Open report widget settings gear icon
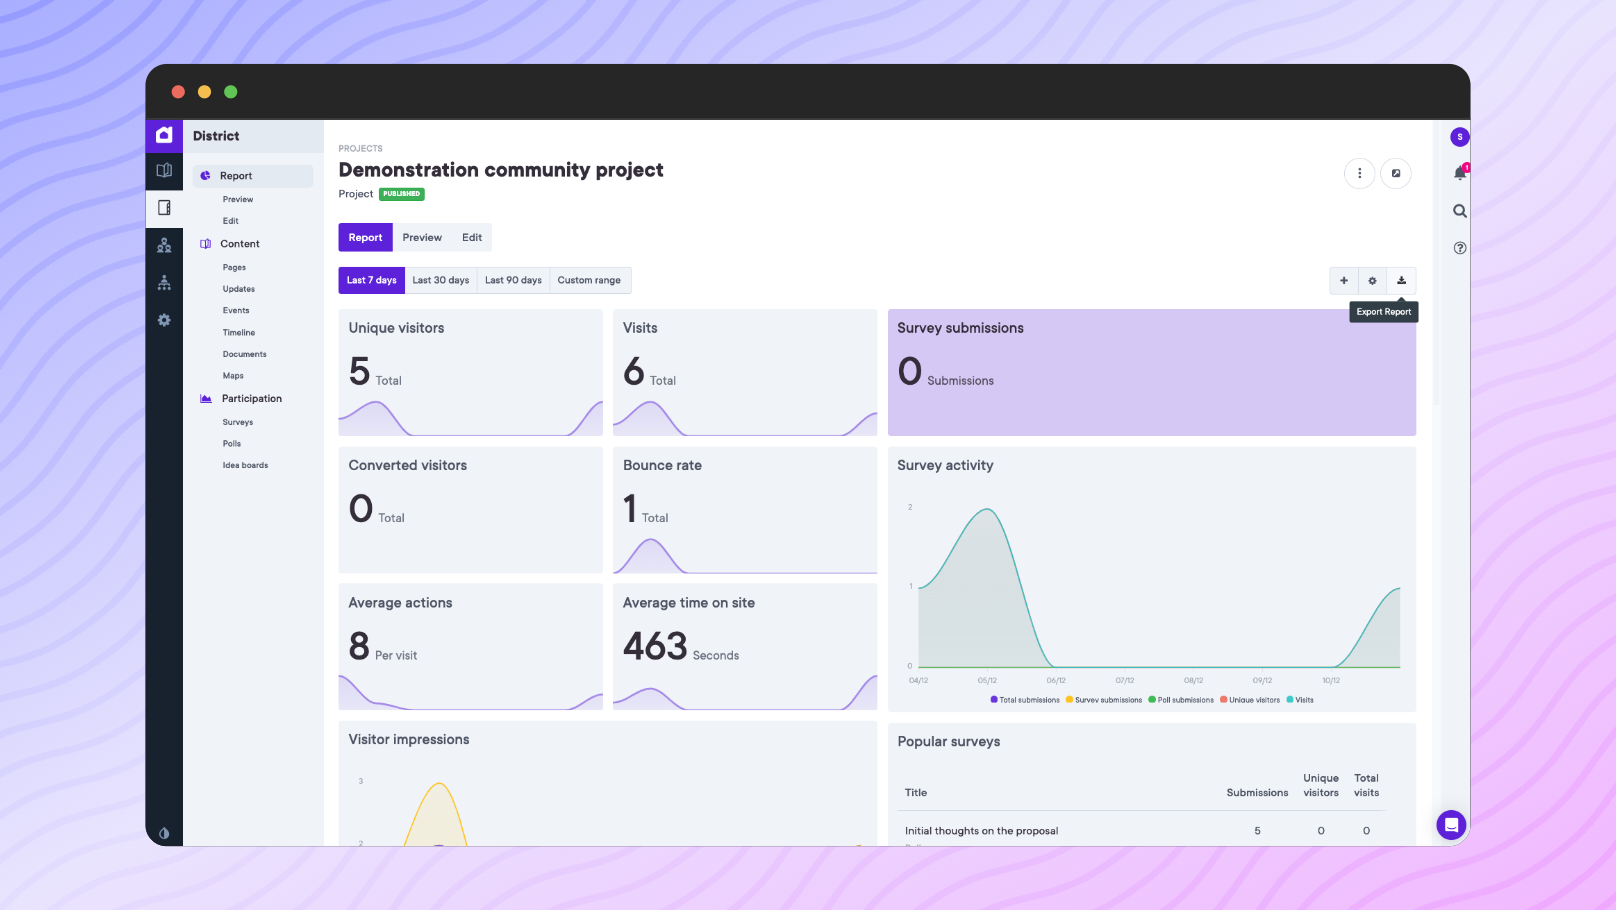This screenshot has height=910, width=1616. pos(1372,280)
